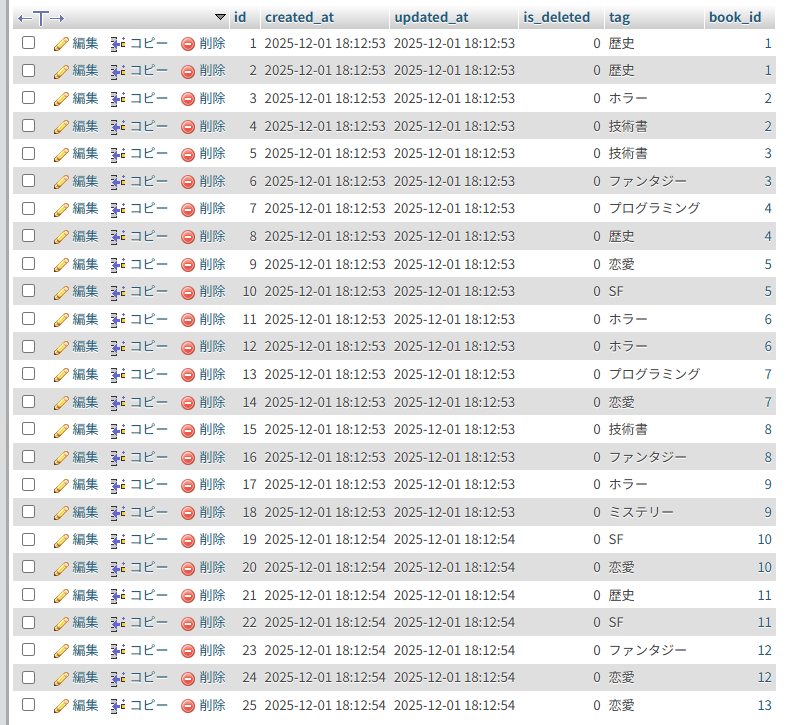
Task: Click the pencil edit icon for row id 7
Action: tap(61, 209)
